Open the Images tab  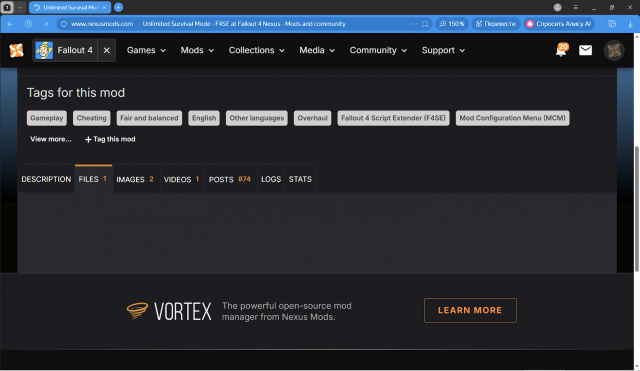(x=136, y=179)
